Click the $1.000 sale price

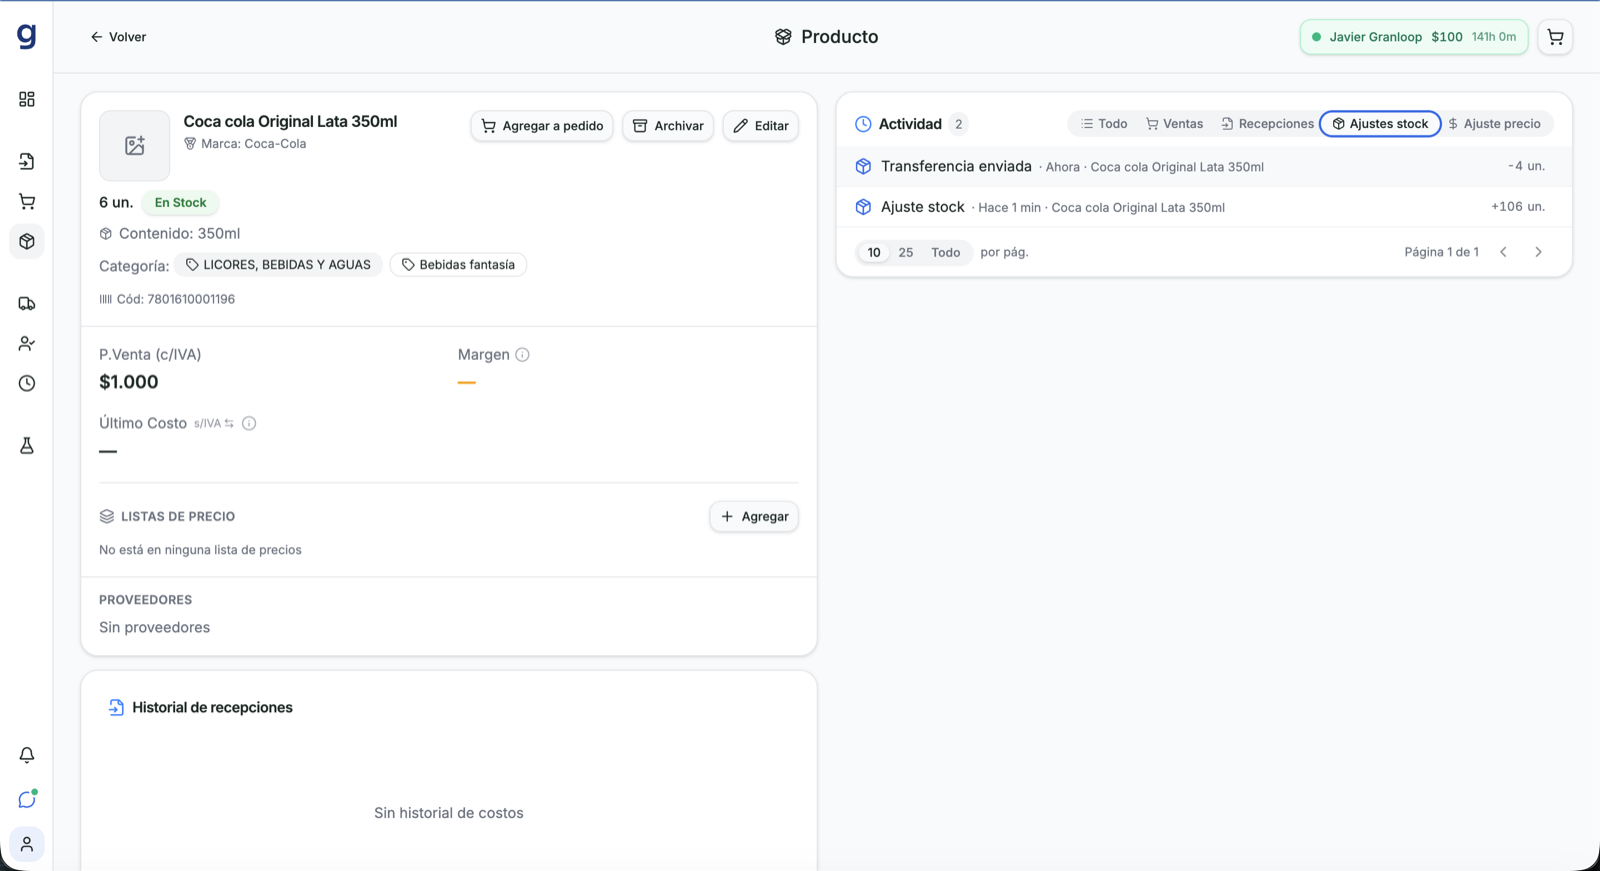pos(129,382)
